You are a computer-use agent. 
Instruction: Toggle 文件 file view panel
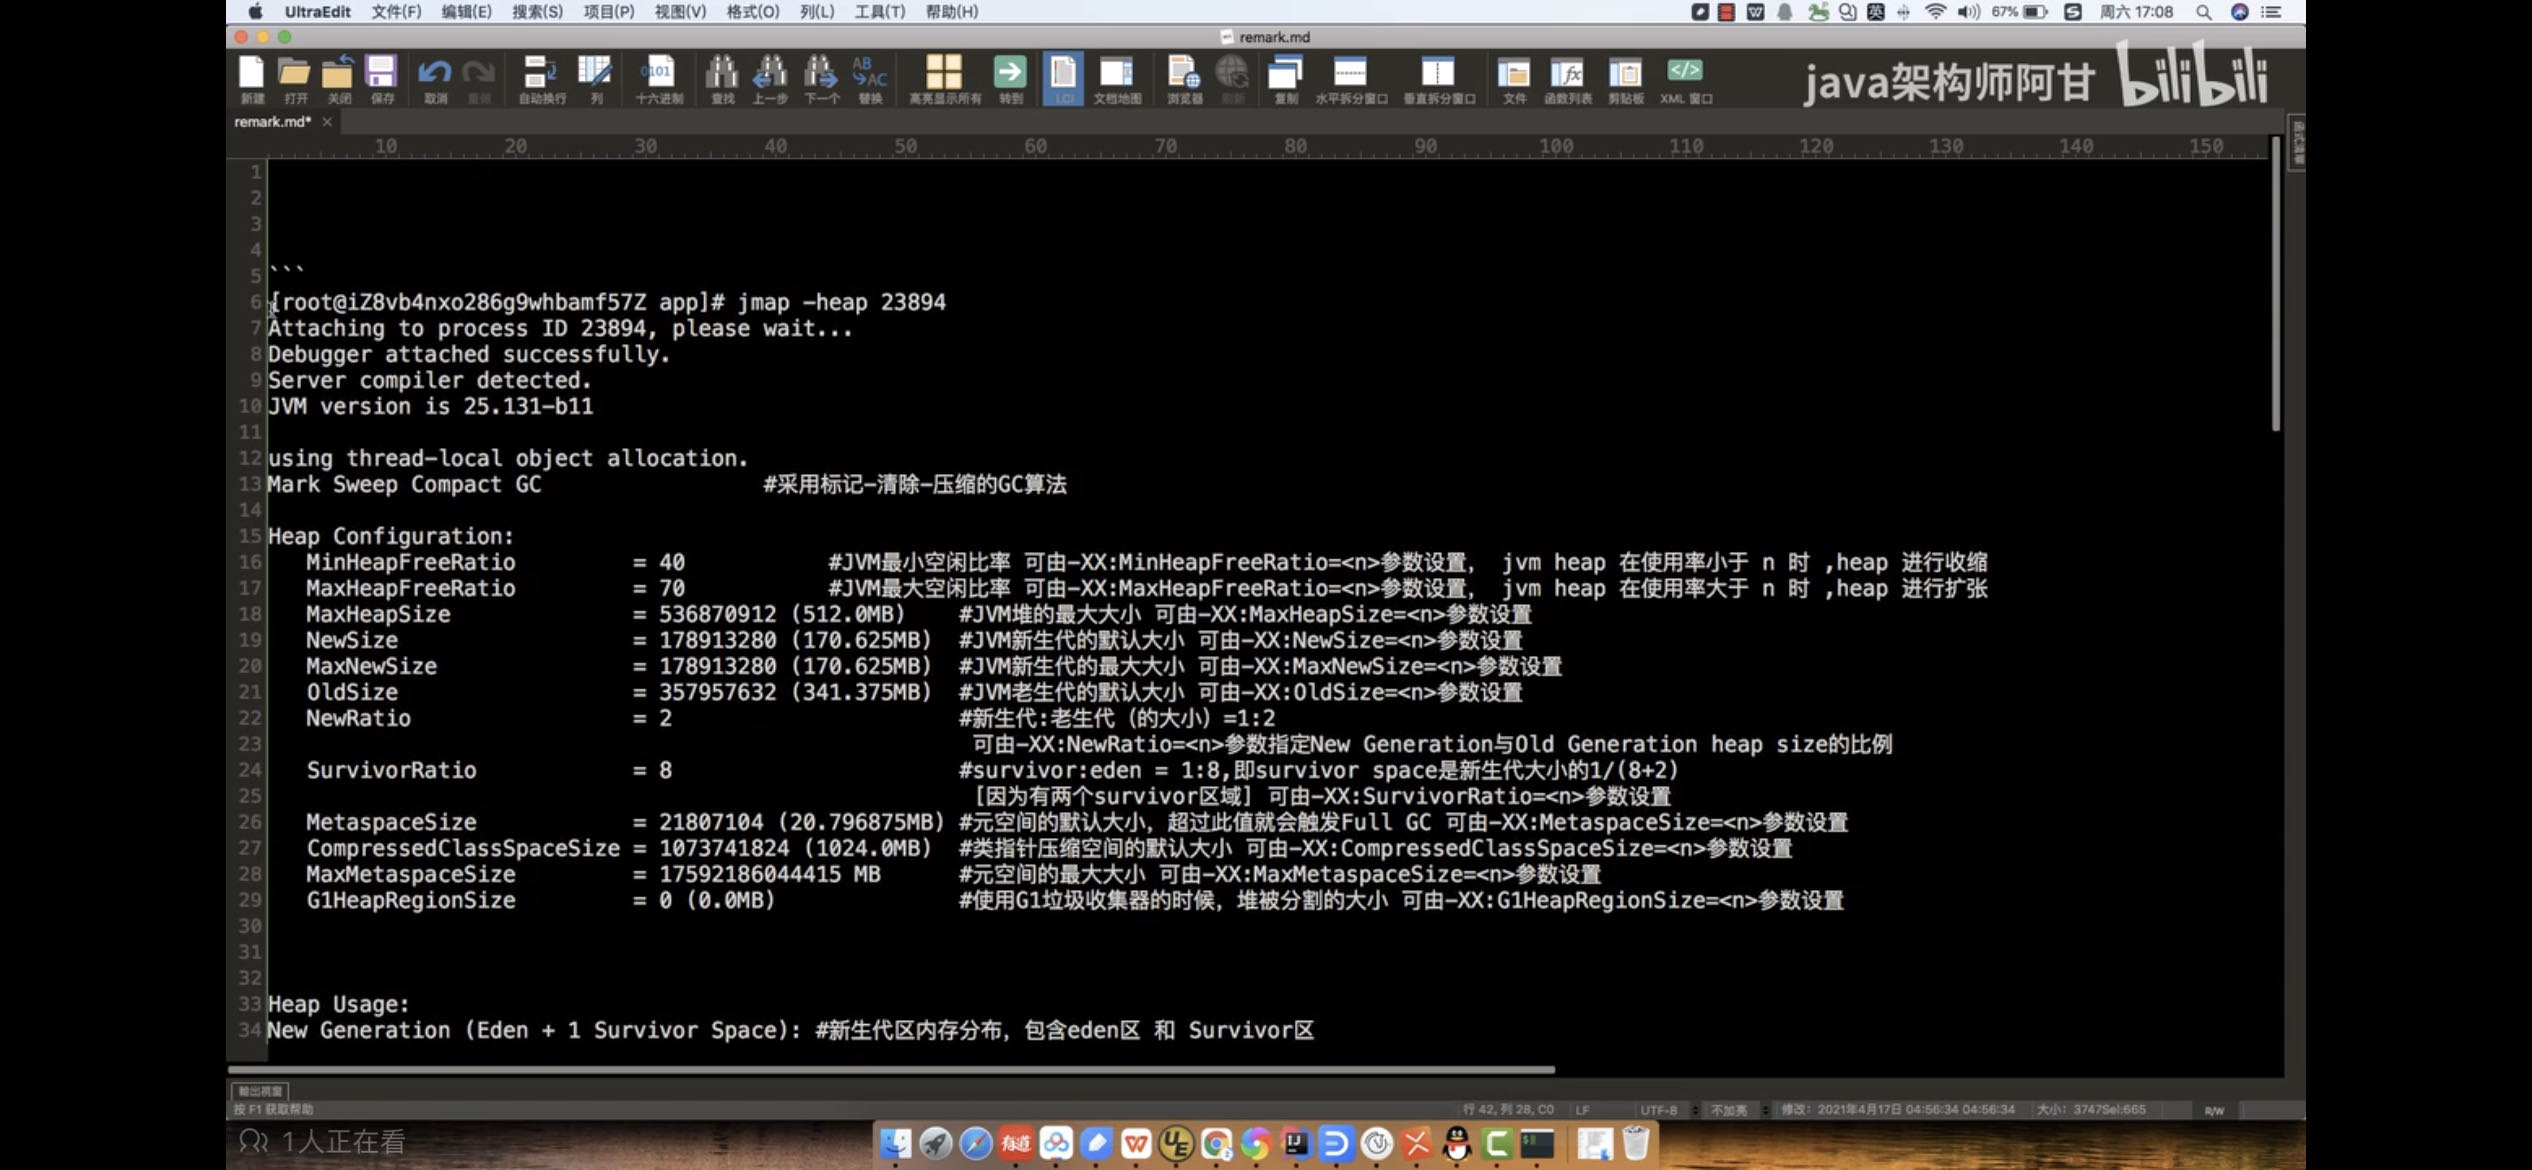tap(1514, 79)
